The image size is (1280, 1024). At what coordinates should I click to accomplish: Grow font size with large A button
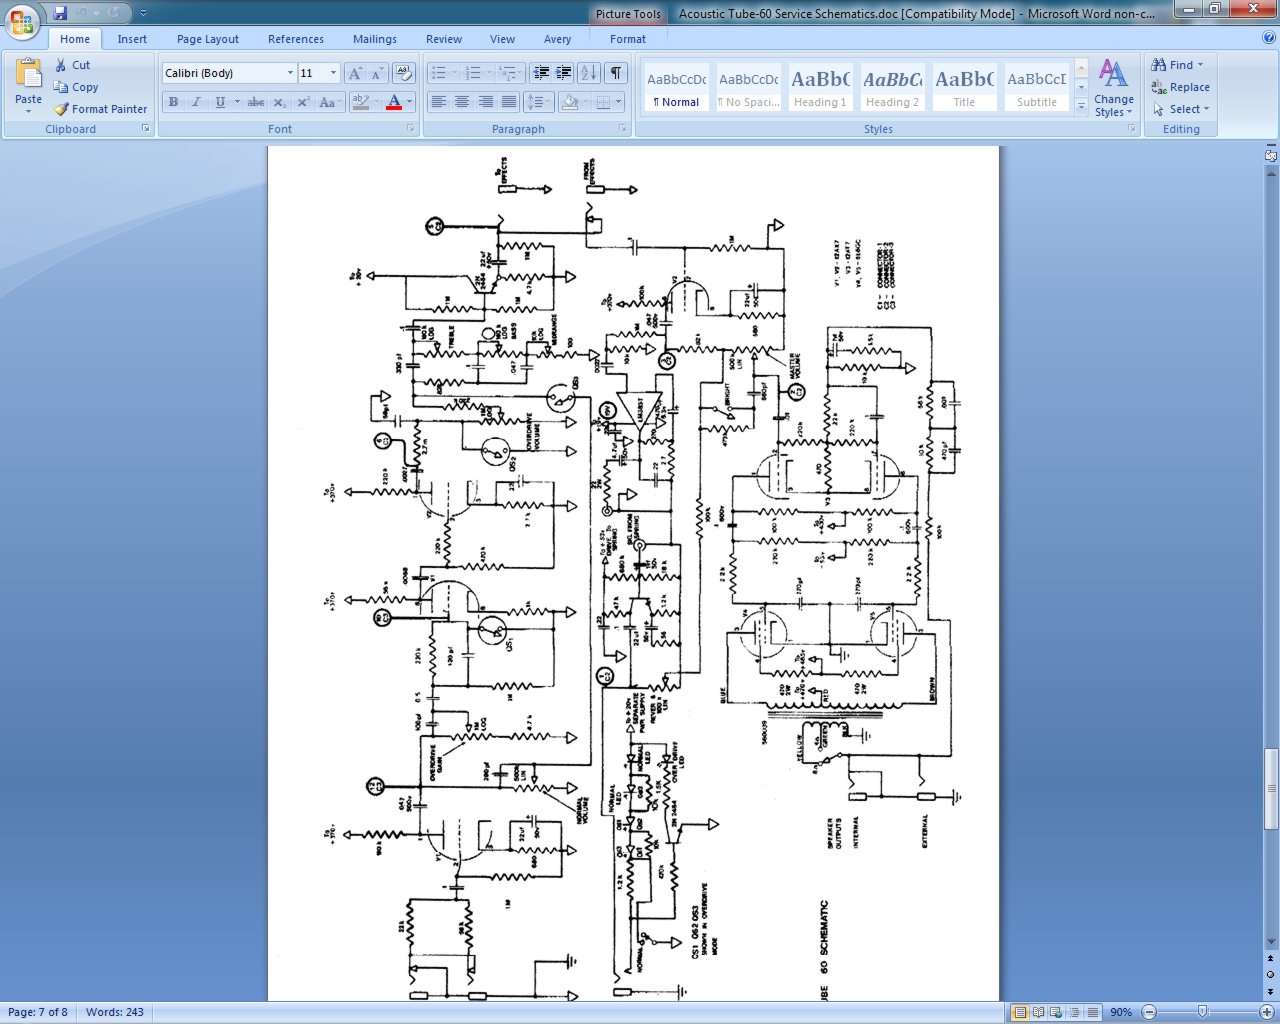point(355,73)
